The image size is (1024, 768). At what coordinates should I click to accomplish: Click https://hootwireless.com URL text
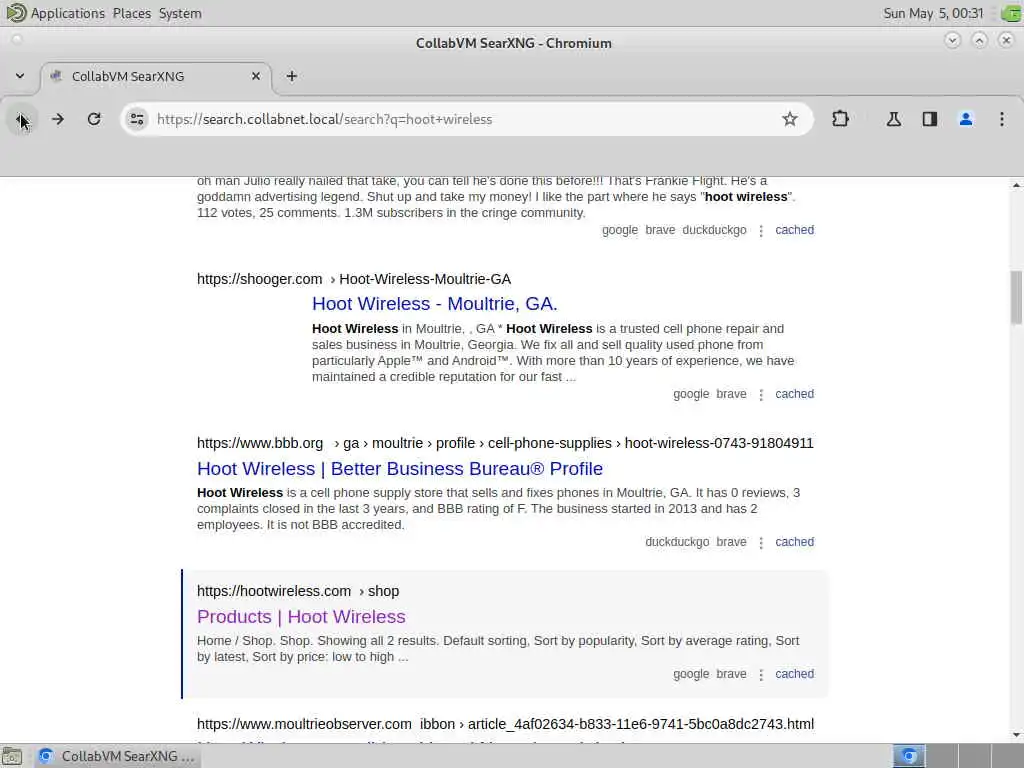[274, 591]
